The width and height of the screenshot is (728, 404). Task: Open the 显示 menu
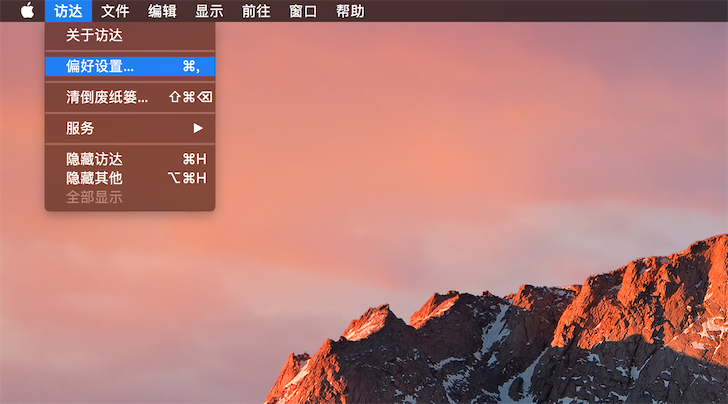click(209, 11)
